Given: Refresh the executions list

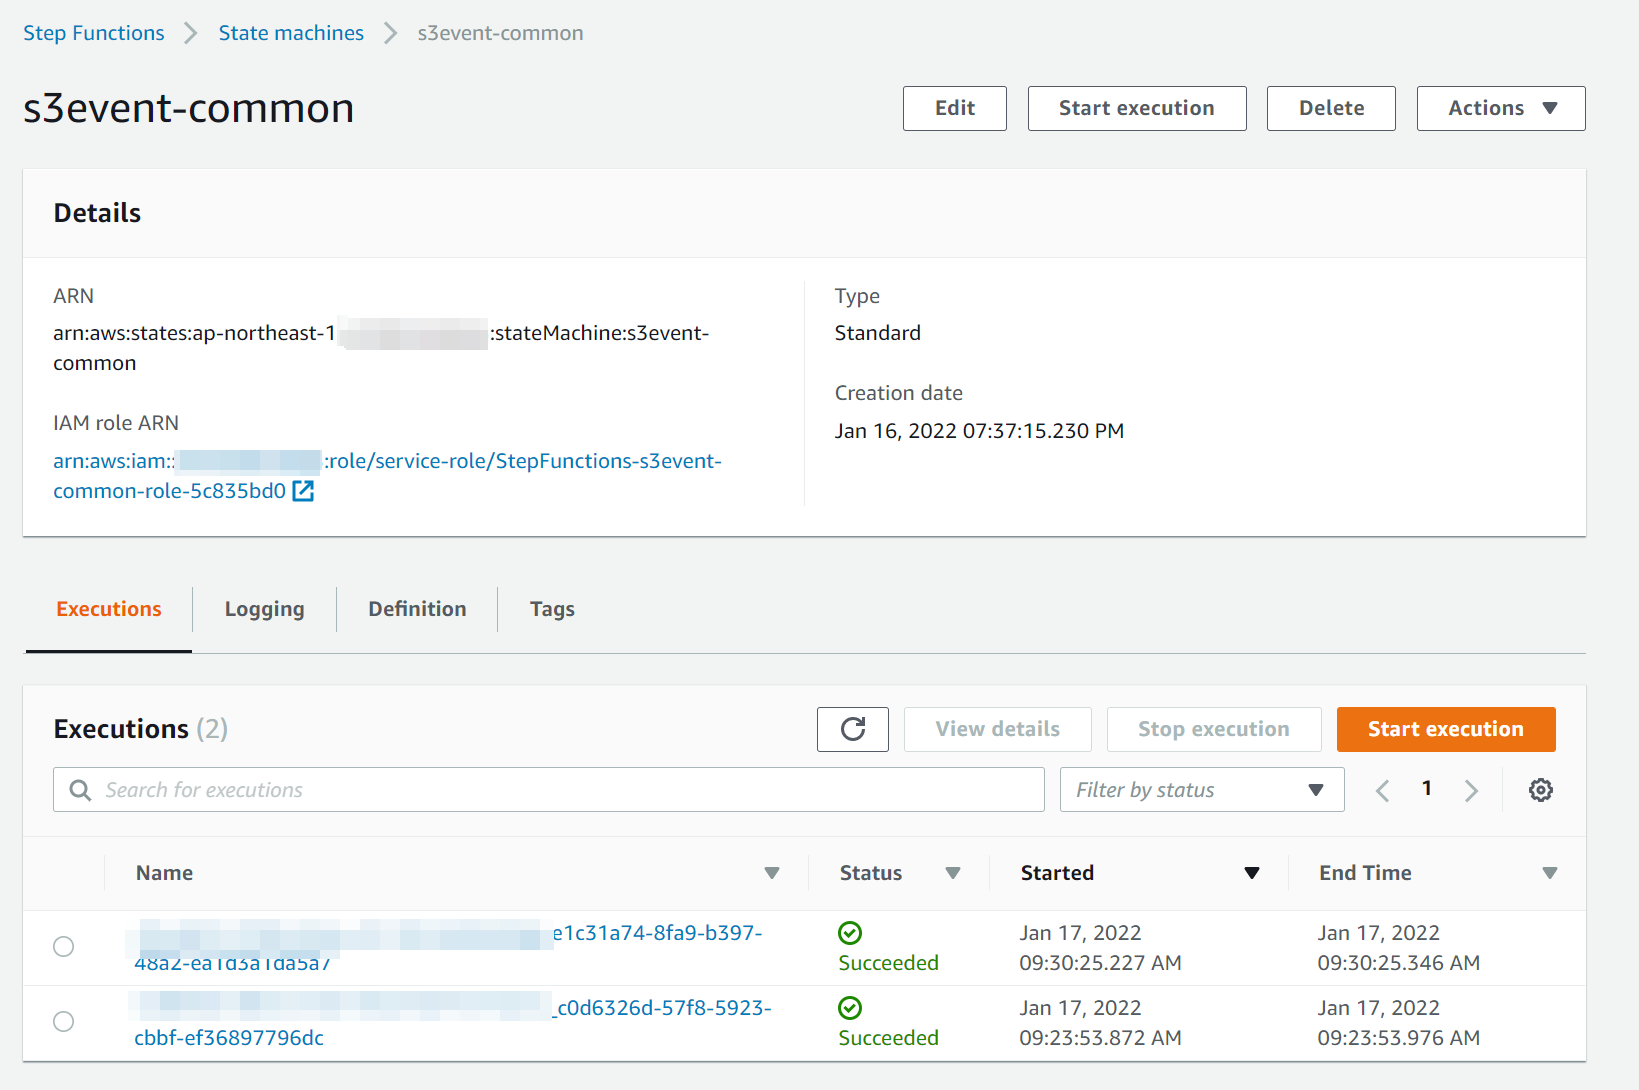Looking at the screenshot, I should coord(852,729).
